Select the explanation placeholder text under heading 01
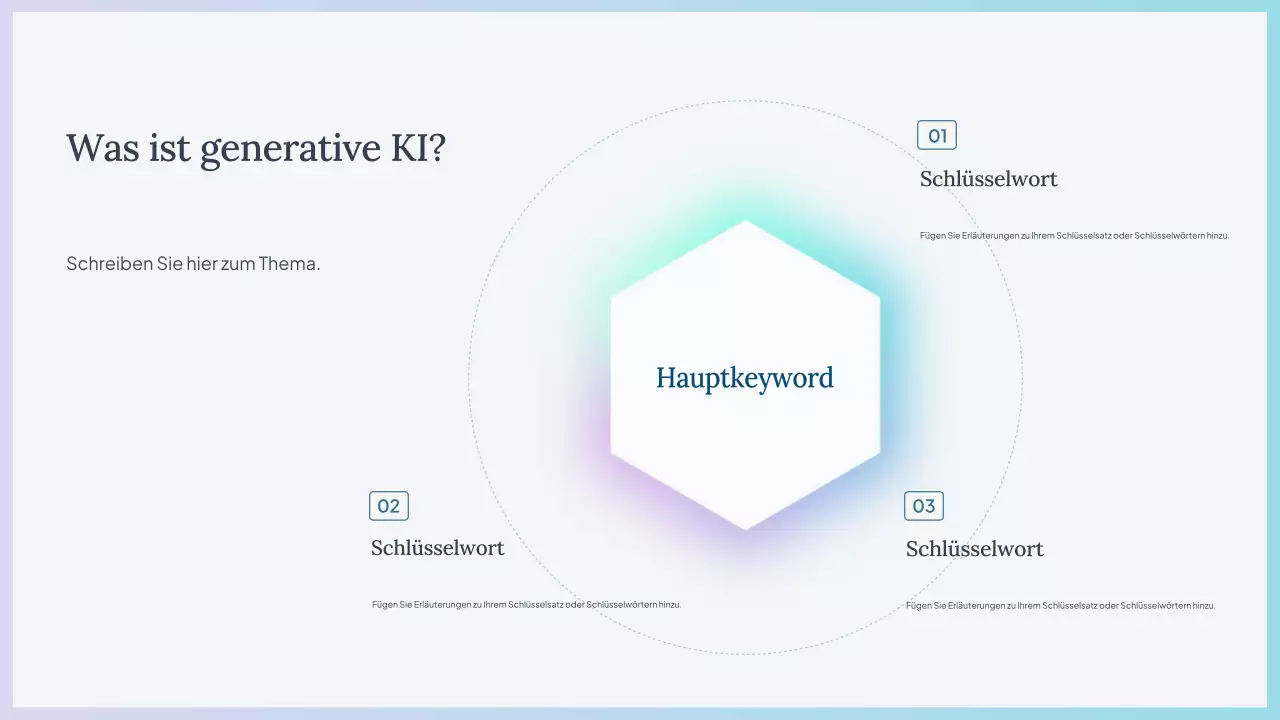Image resolution: width=1280 pixels, height=720 pixels. pos(1075,235)
